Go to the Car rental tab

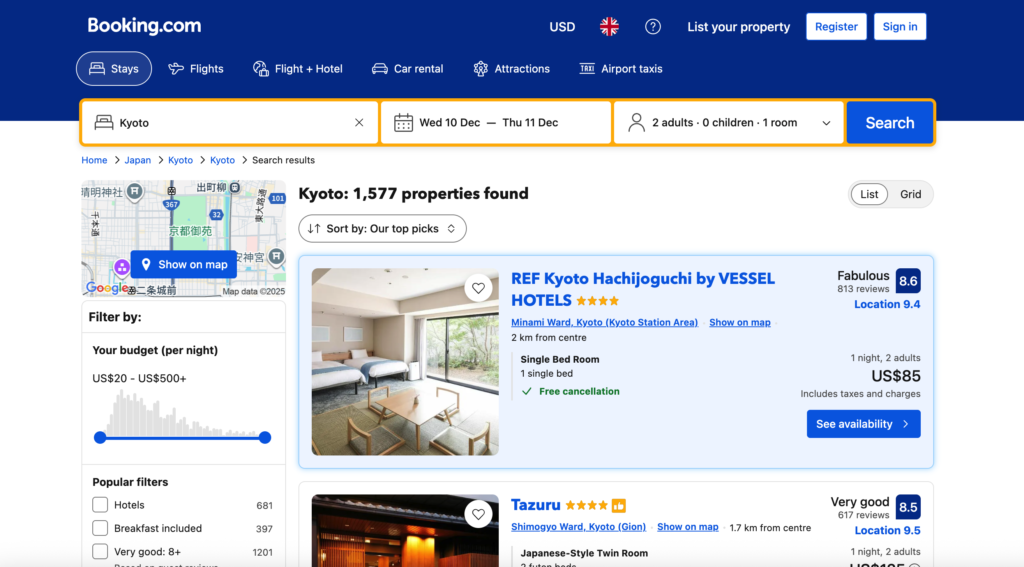[407, 69]
